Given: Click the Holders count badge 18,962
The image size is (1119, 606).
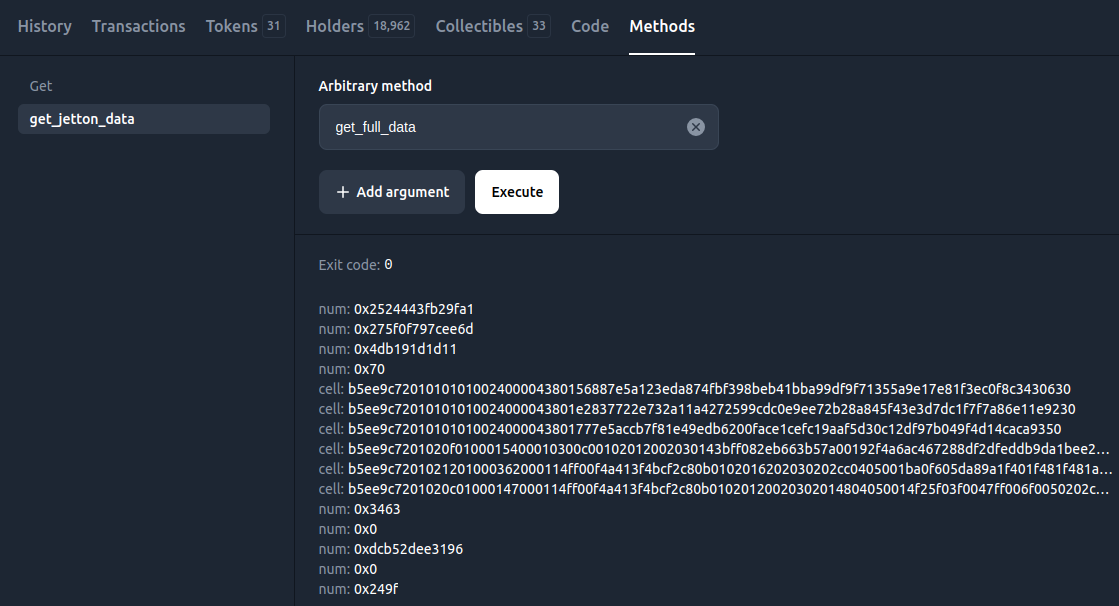Looking at the screenshot, I should 392,26.
